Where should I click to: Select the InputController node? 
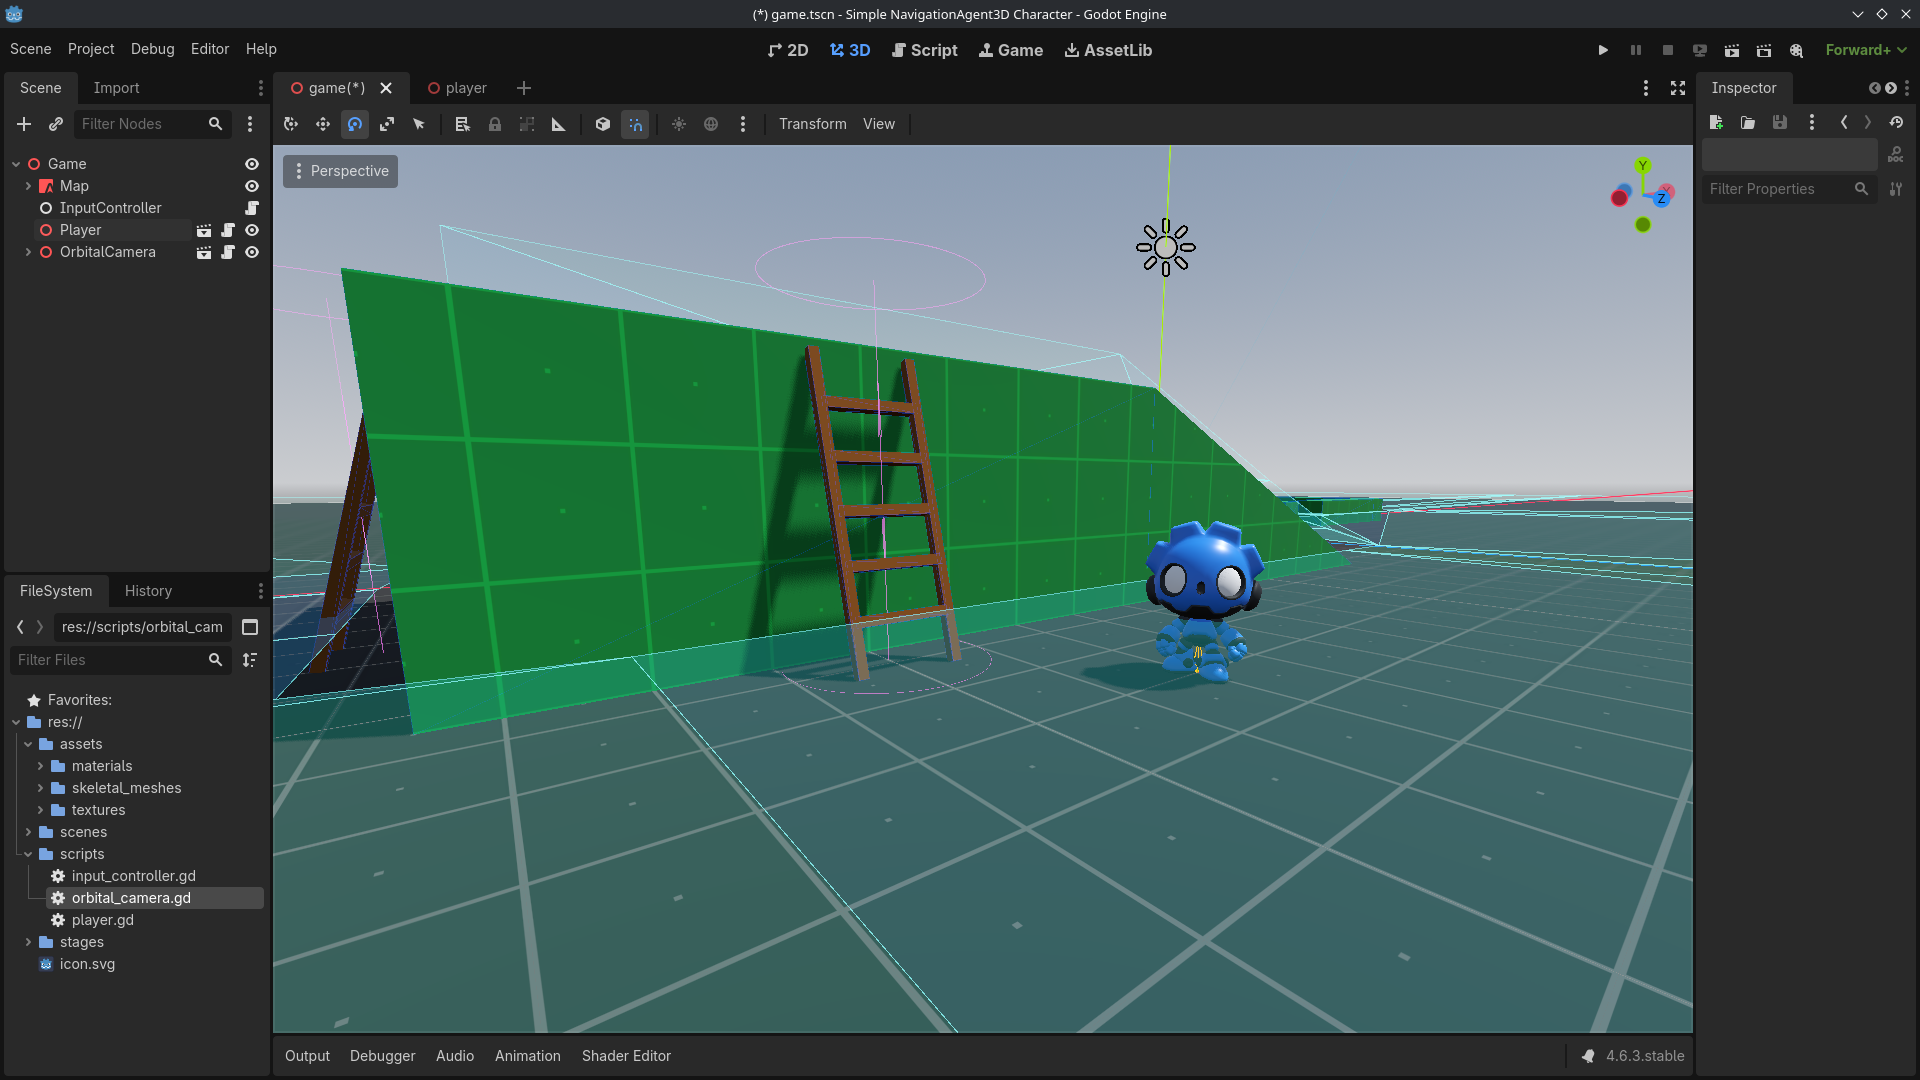pos(110,208)
